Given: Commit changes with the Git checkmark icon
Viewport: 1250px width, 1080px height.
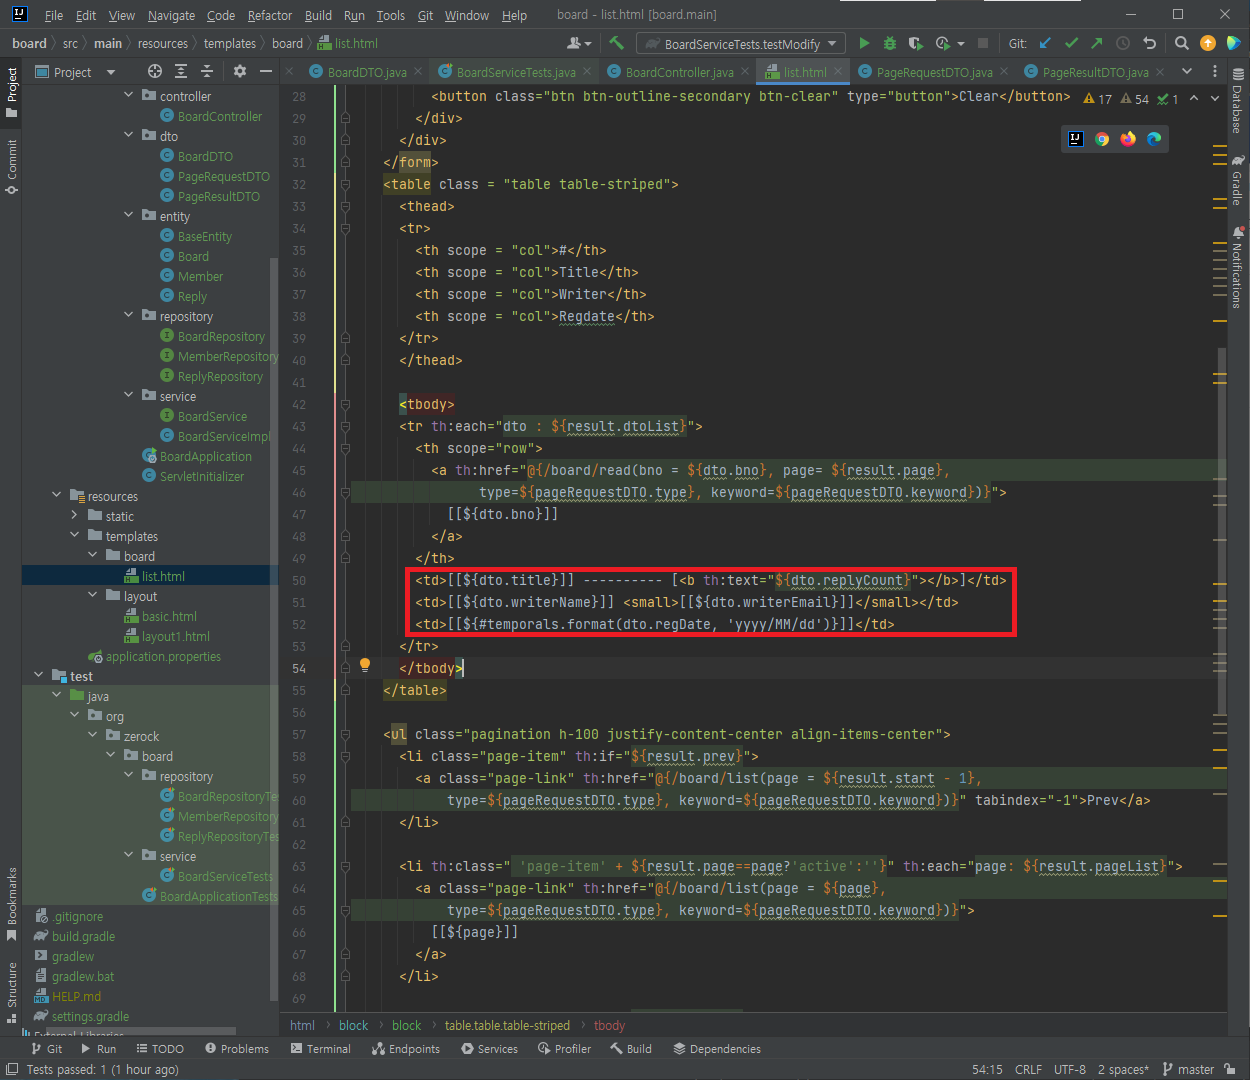Looking at the screenshot, I should tap(1072, 43).
